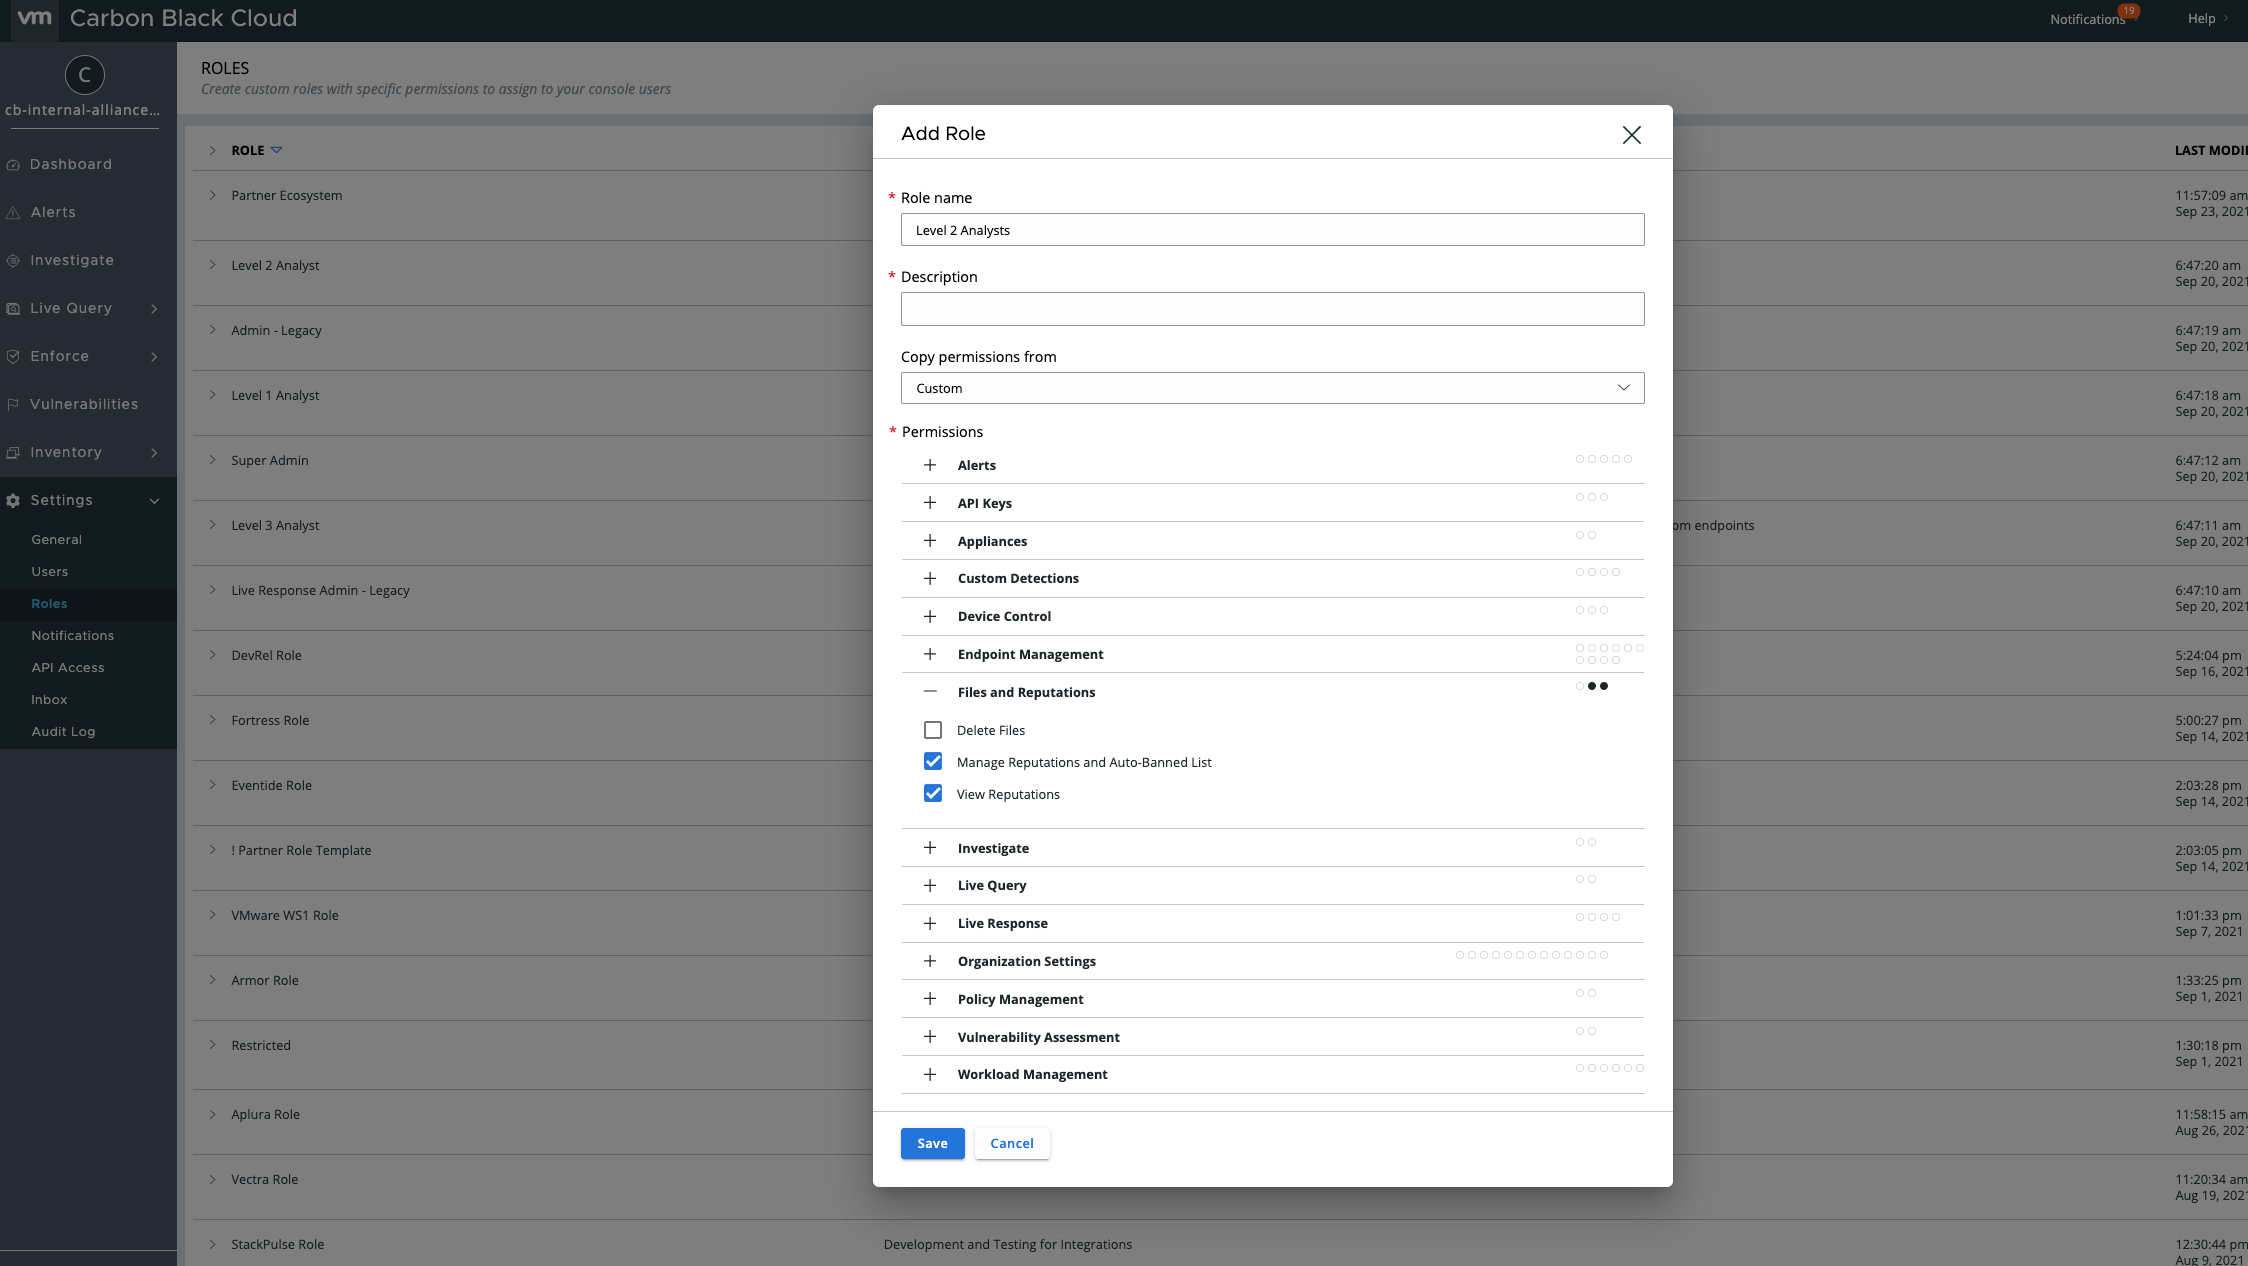Image resolution: width=2248 pixels, height=1266 pixels.
Task: Sort by ROLE column arrow
Action: coord(277,150)
